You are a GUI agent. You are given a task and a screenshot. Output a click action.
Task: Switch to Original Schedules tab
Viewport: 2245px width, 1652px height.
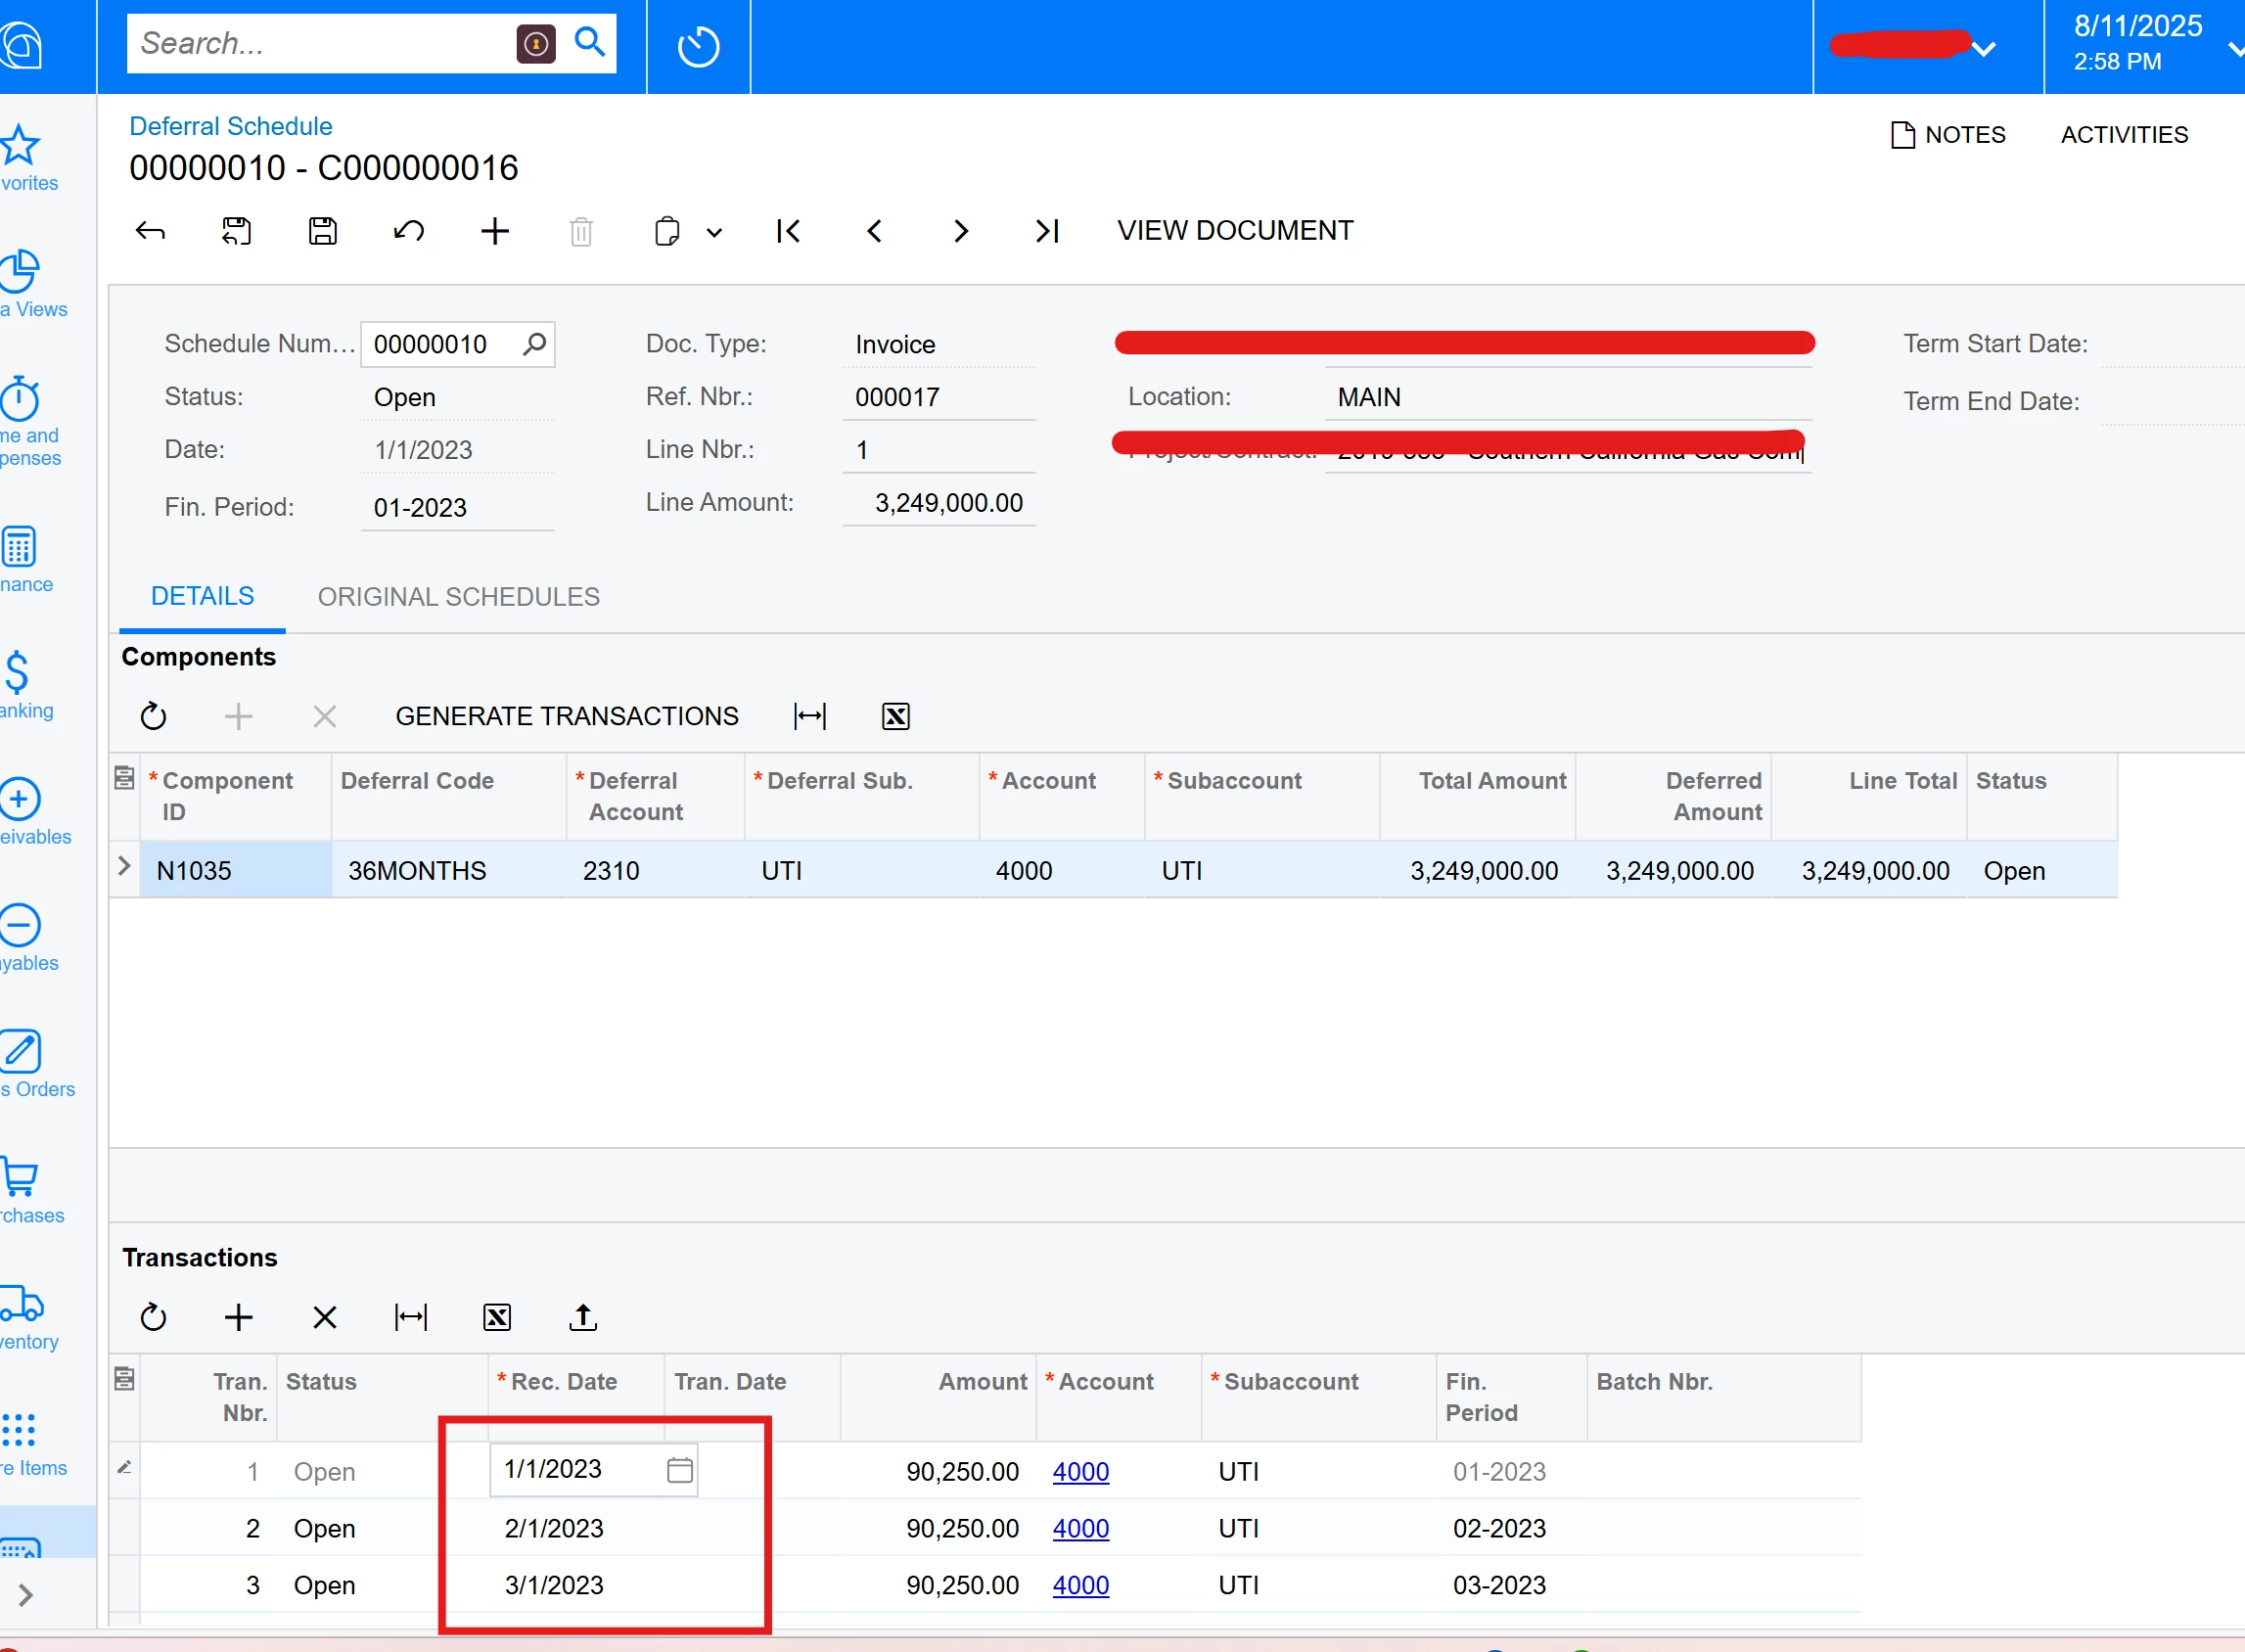point(458,597)
